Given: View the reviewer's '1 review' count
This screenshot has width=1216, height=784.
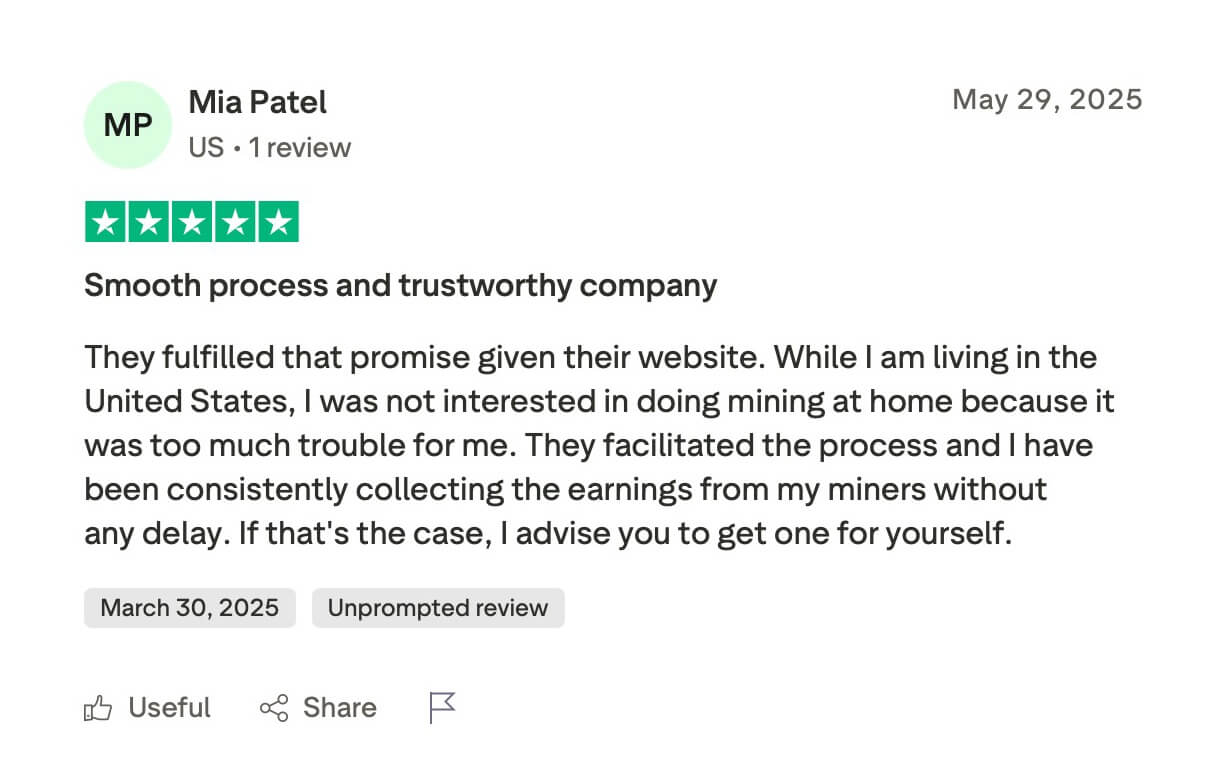Looking at the screenshot, I should 300,148.
